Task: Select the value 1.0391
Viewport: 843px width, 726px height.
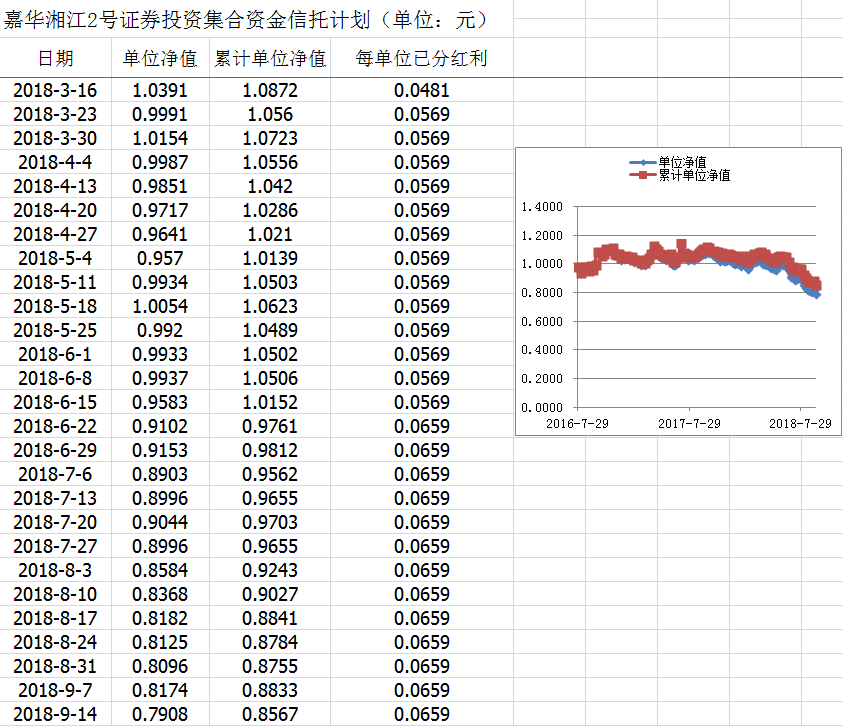Action: coord(160,90)
